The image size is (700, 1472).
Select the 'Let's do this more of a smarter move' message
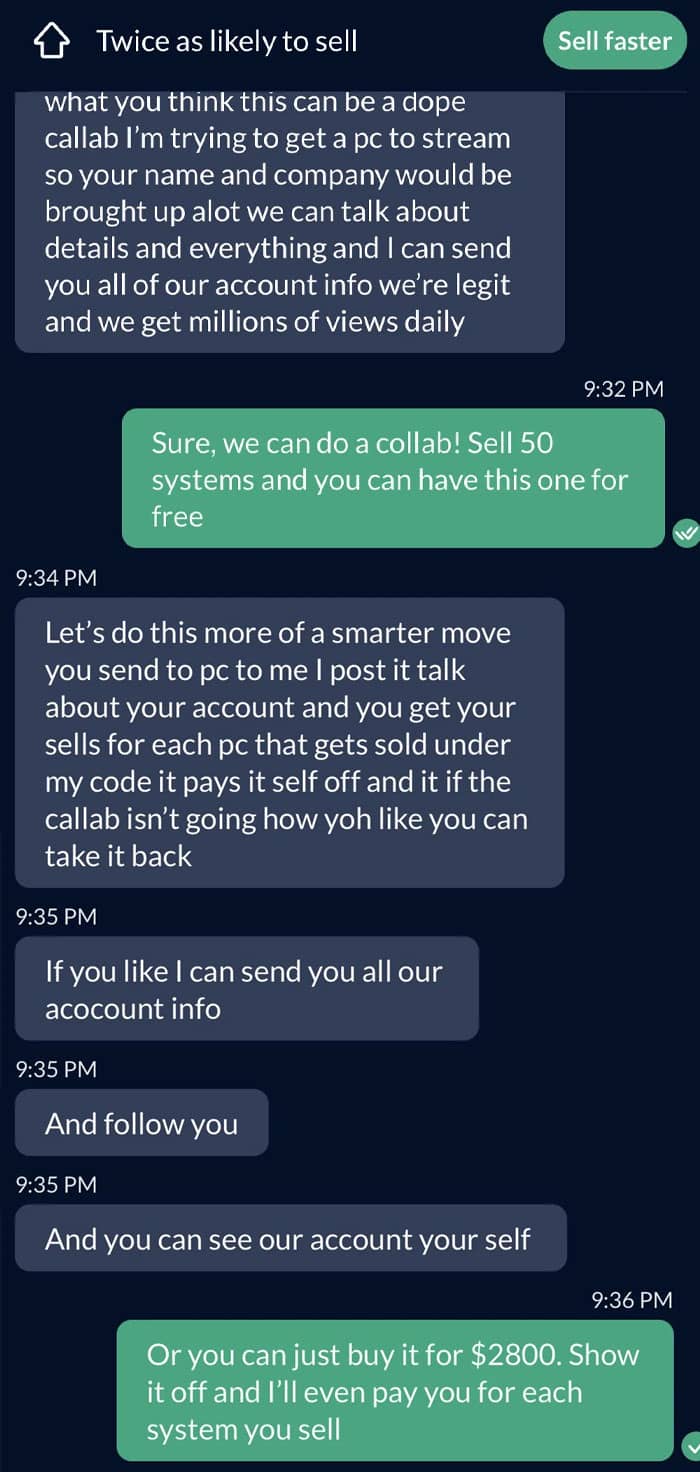290,743
